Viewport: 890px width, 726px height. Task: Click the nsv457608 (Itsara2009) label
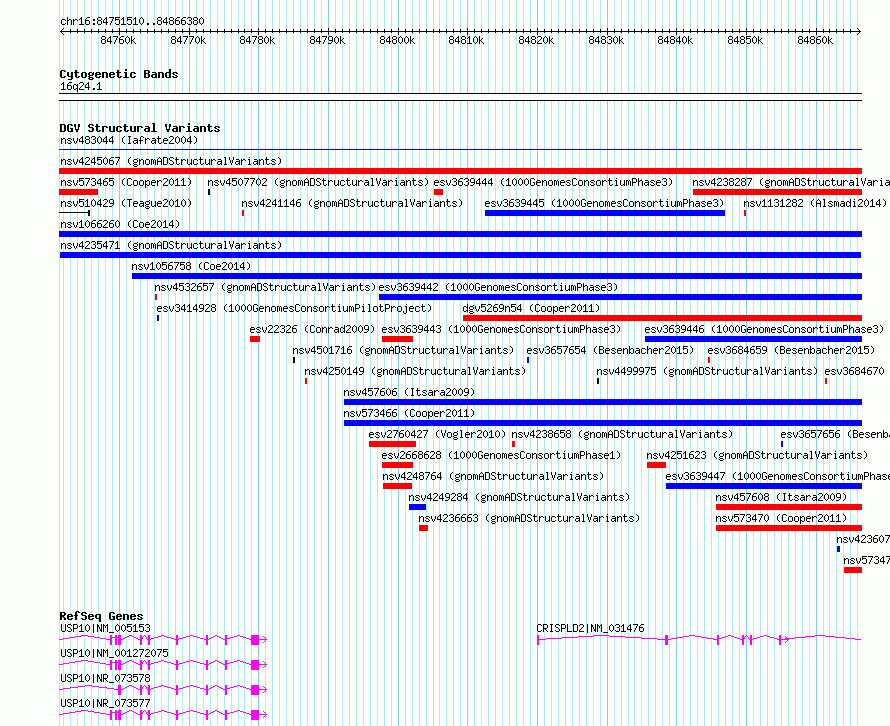(781, 497)
